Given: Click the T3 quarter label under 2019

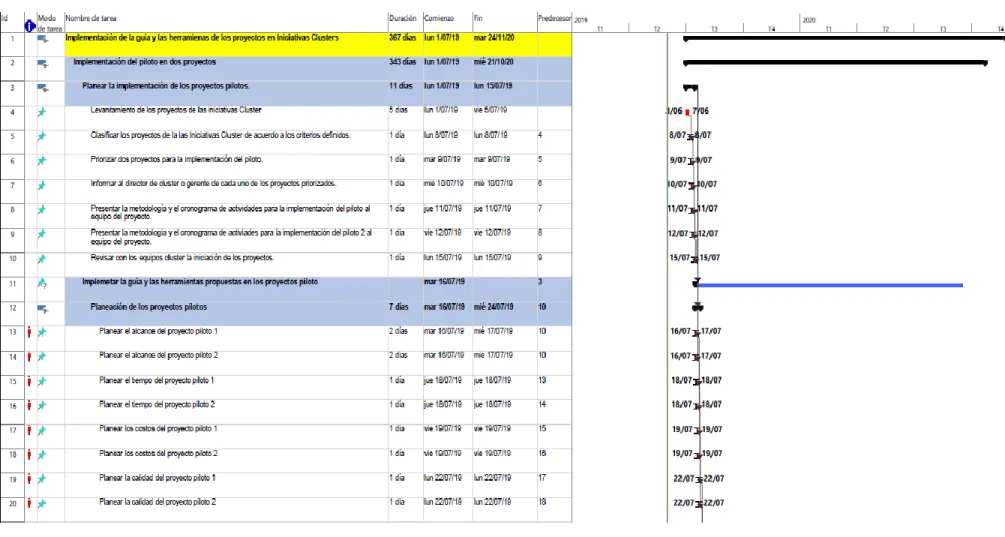Looking at the screenshot, I should click(x=714, y=29).
